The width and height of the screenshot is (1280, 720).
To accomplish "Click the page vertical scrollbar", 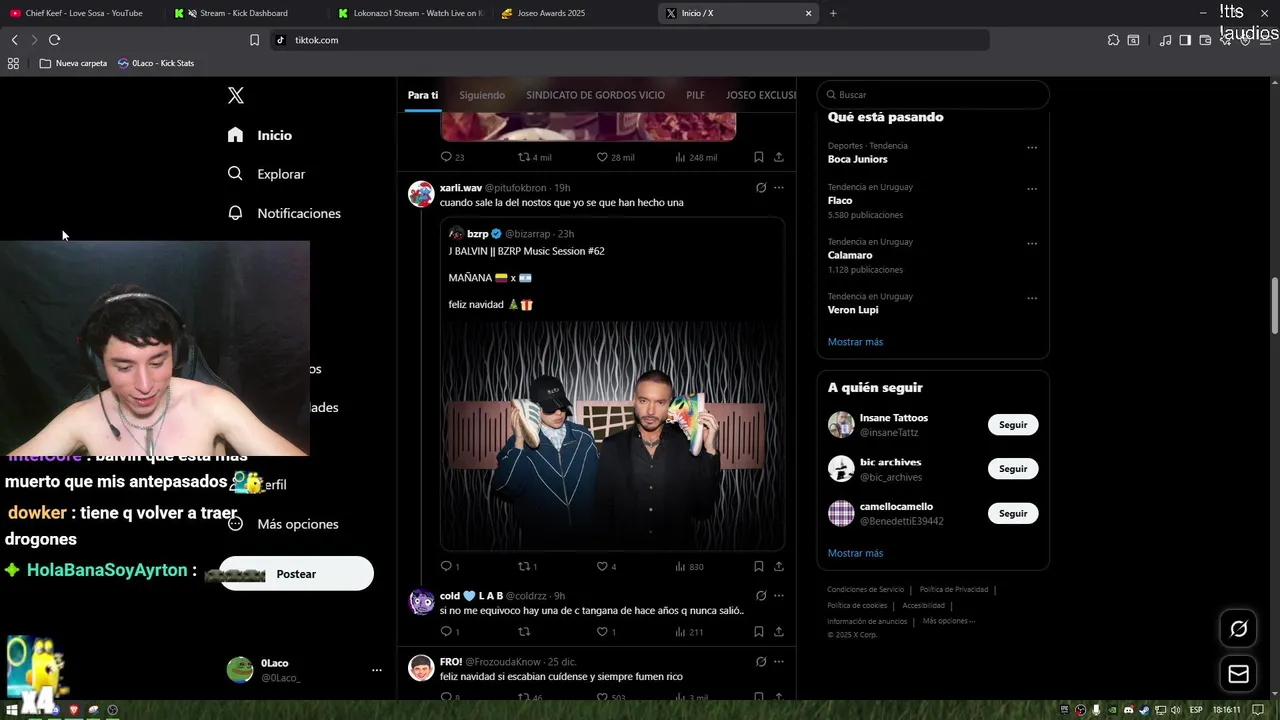I will click(1275, 307).
